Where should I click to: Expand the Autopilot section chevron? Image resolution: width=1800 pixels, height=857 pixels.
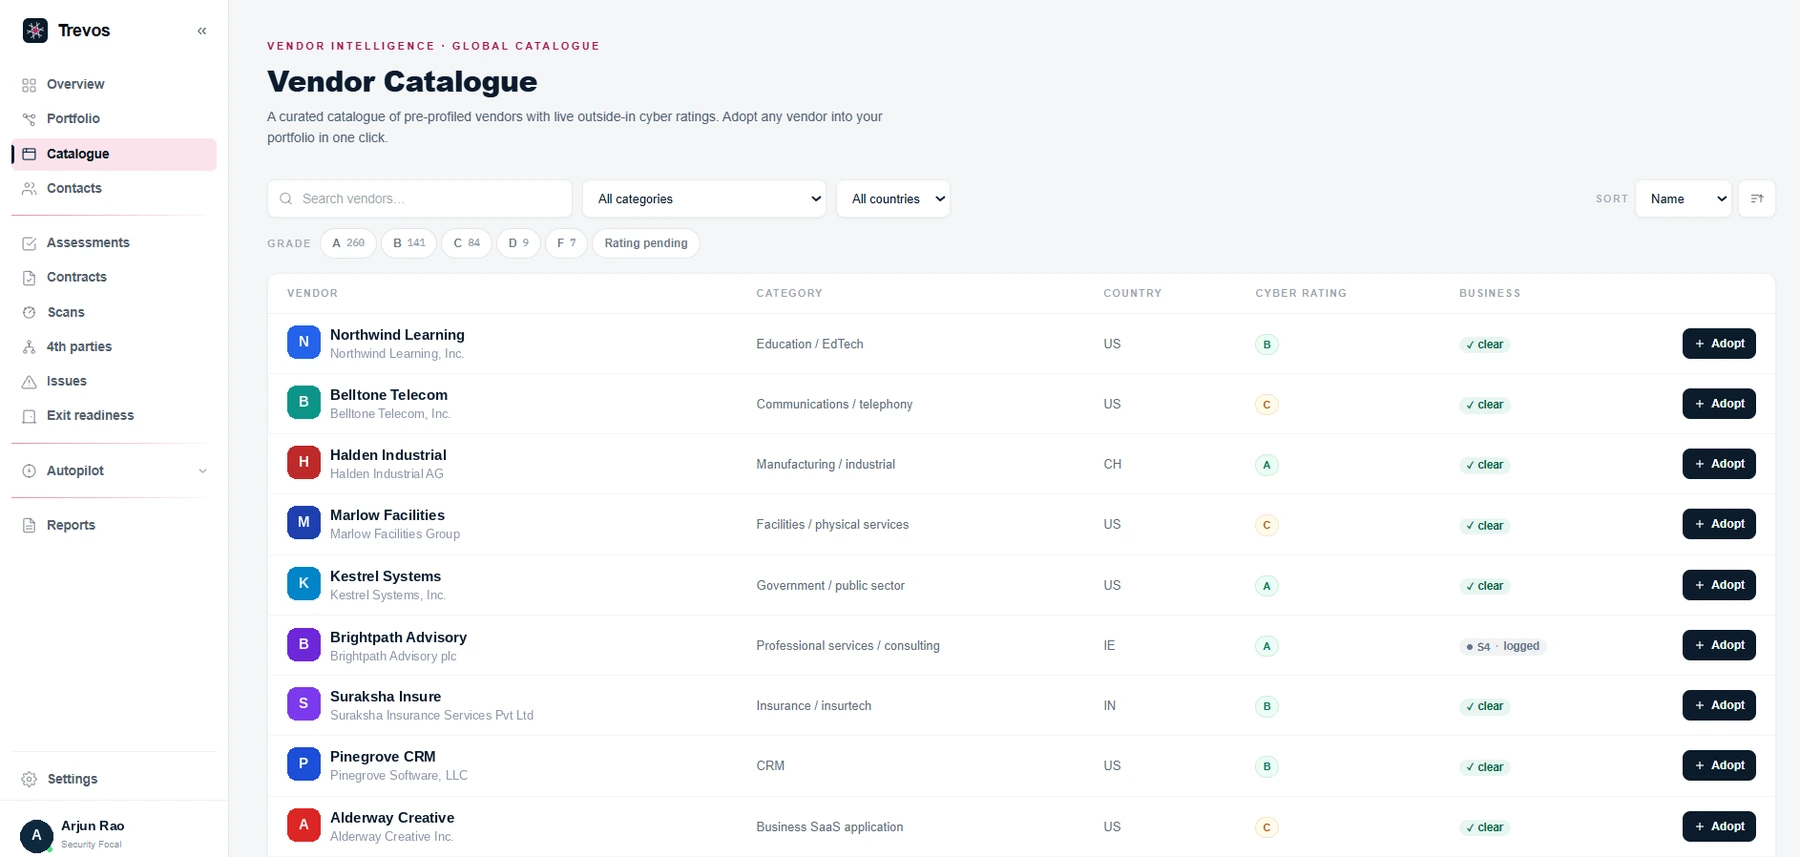point(202,471)
